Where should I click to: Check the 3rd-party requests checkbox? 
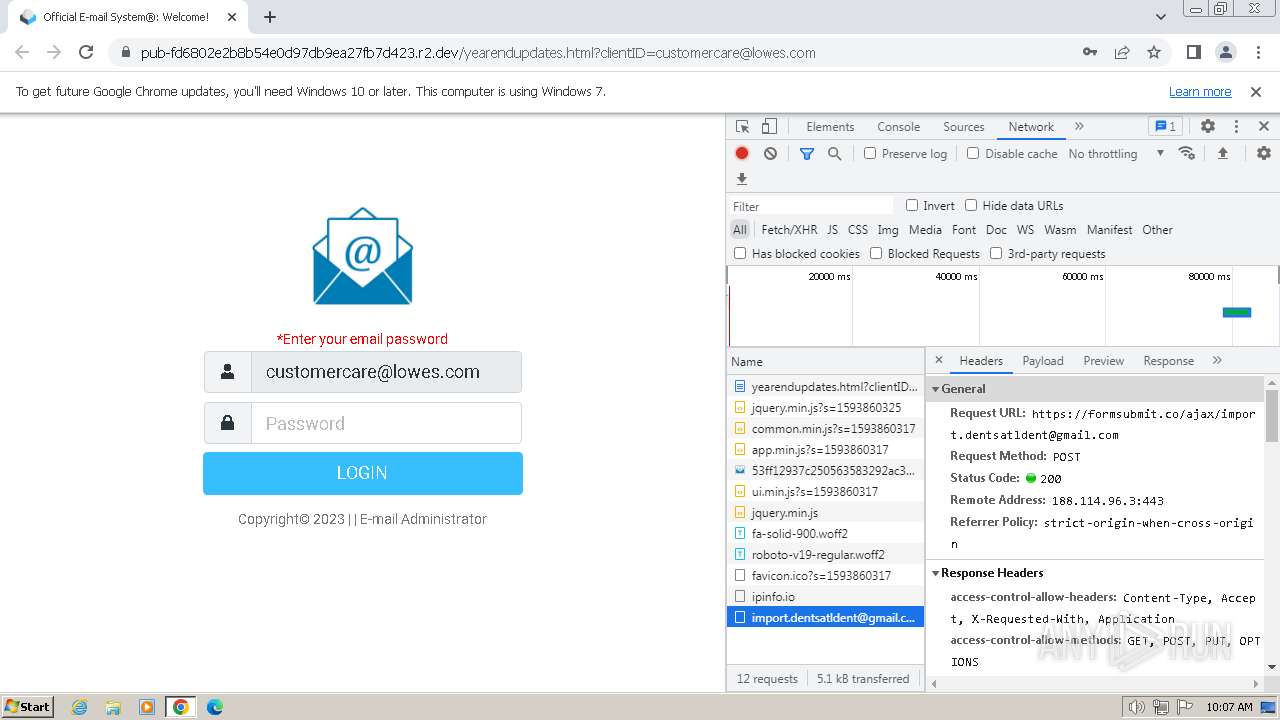tap(996, 253)
